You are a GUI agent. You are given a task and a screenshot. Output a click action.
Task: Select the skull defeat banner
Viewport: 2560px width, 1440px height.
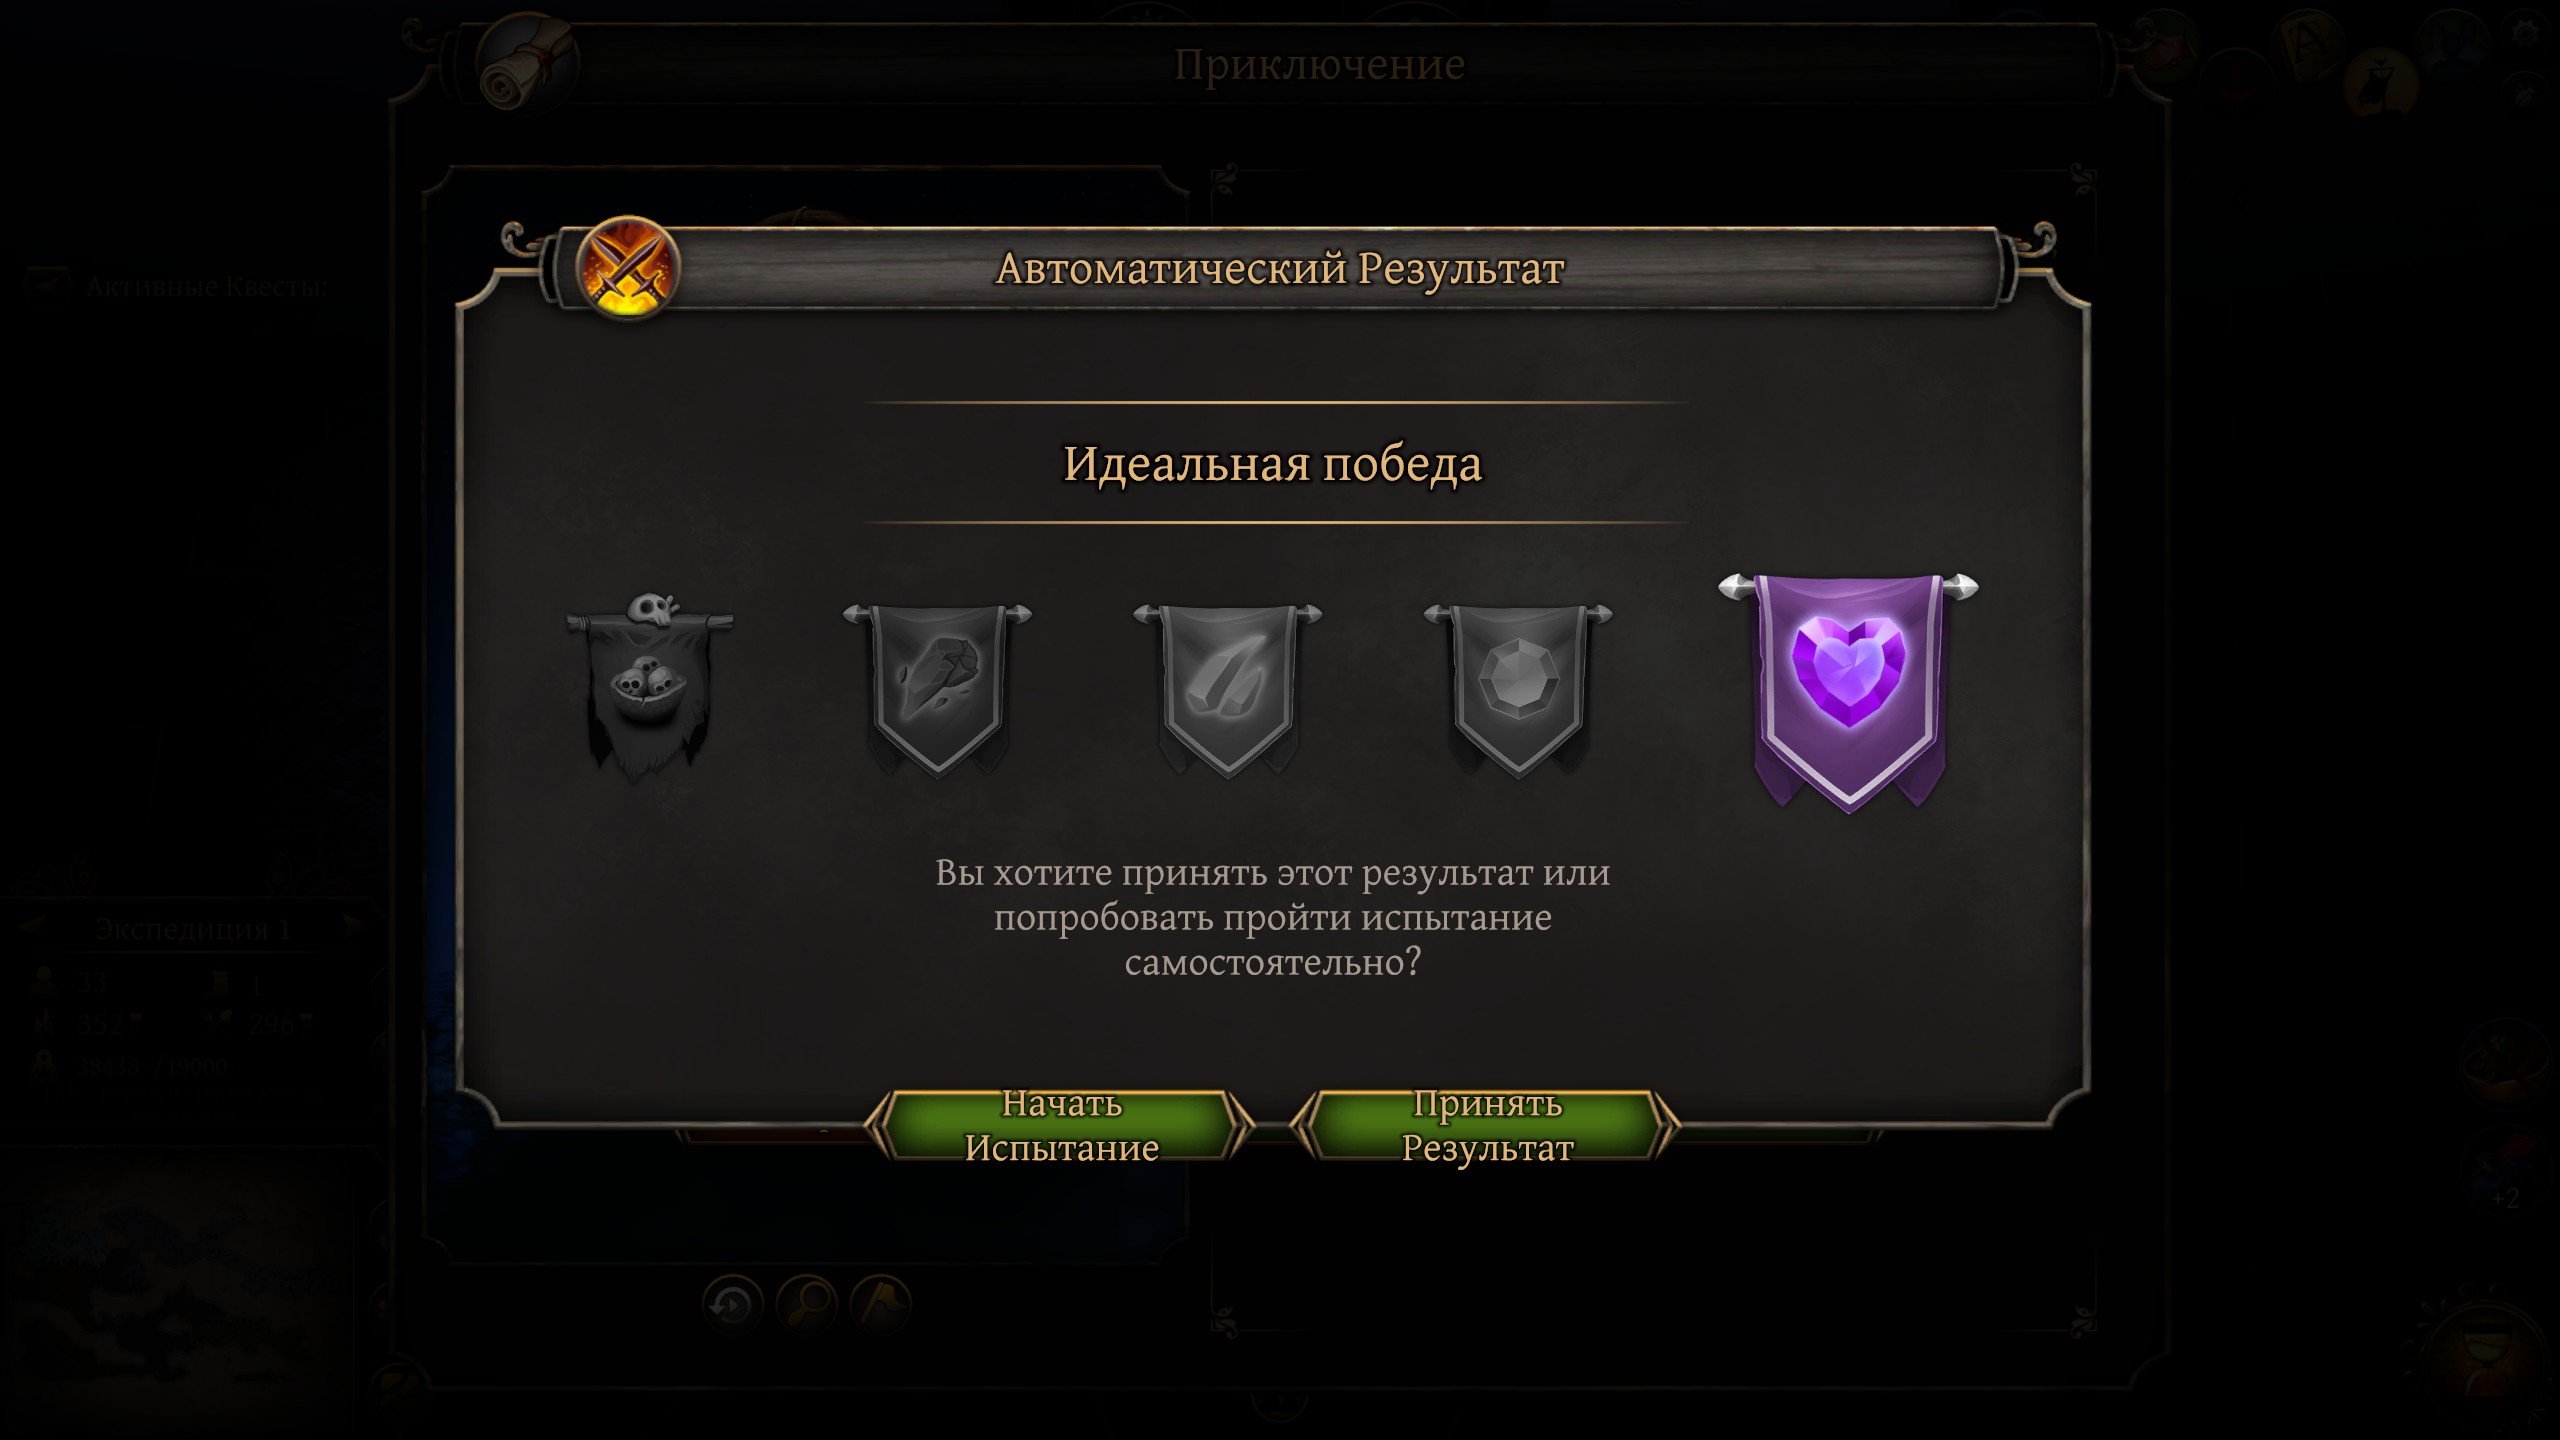click(649, 686)
